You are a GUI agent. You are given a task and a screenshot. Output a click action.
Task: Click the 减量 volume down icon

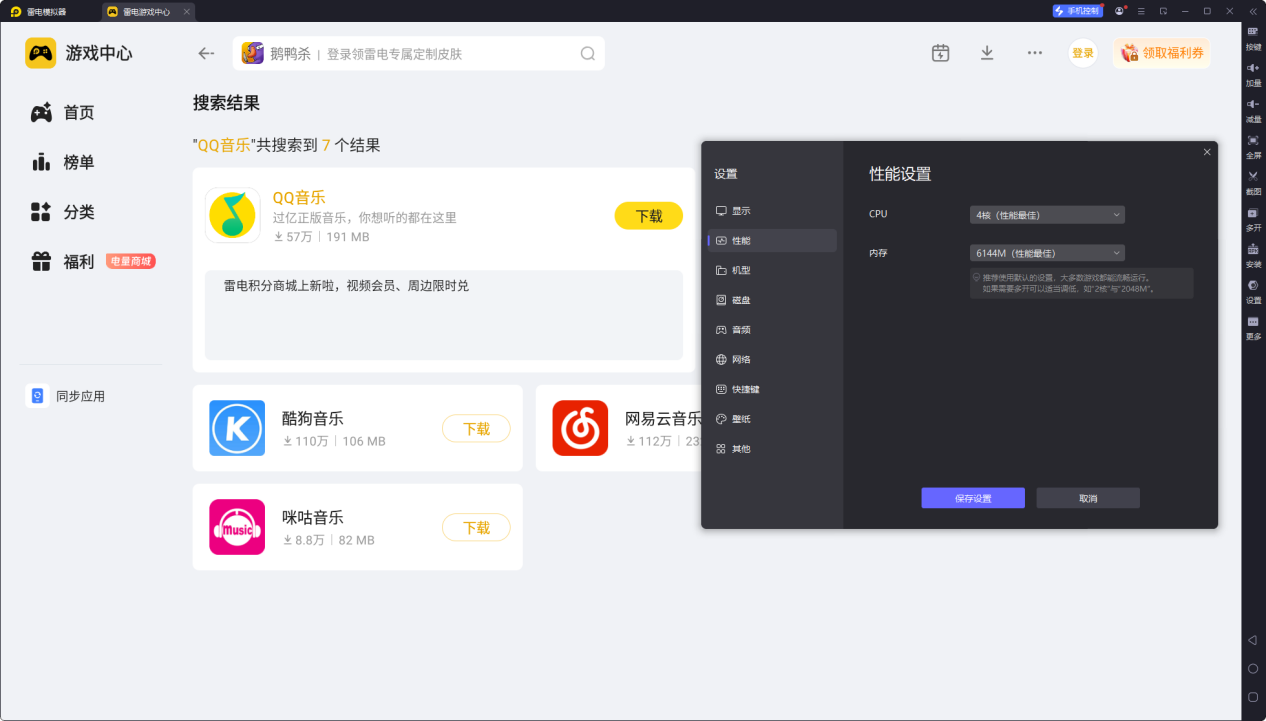(1253, 104)
